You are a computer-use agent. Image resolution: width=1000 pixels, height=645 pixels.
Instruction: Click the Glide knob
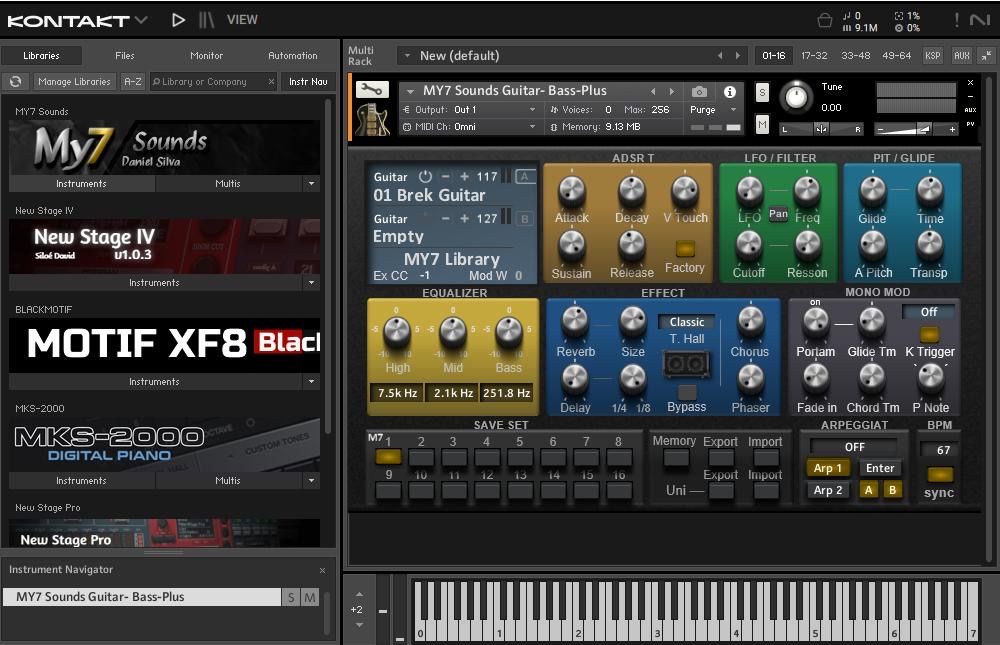pyautogui.click(x=872, y=190)
